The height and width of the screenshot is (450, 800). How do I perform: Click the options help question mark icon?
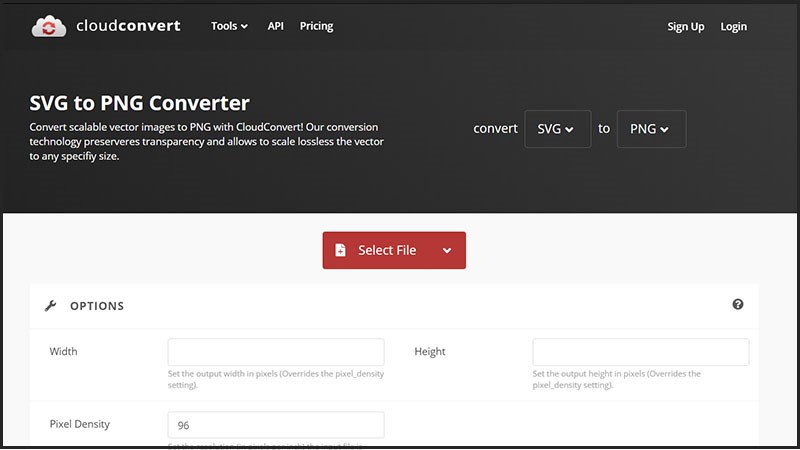pos(738,305)
